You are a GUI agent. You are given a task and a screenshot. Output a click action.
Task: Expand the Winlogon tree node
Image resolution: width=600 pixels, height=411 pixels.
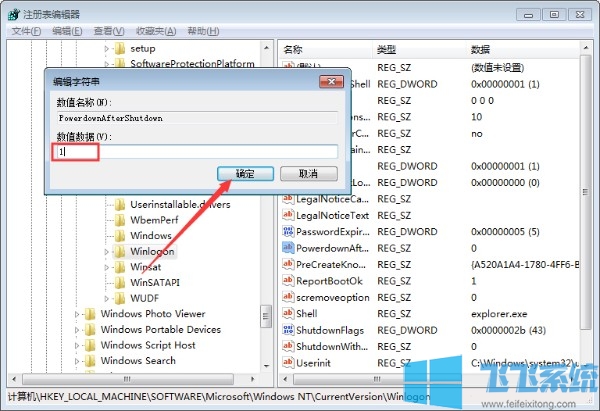107,252
